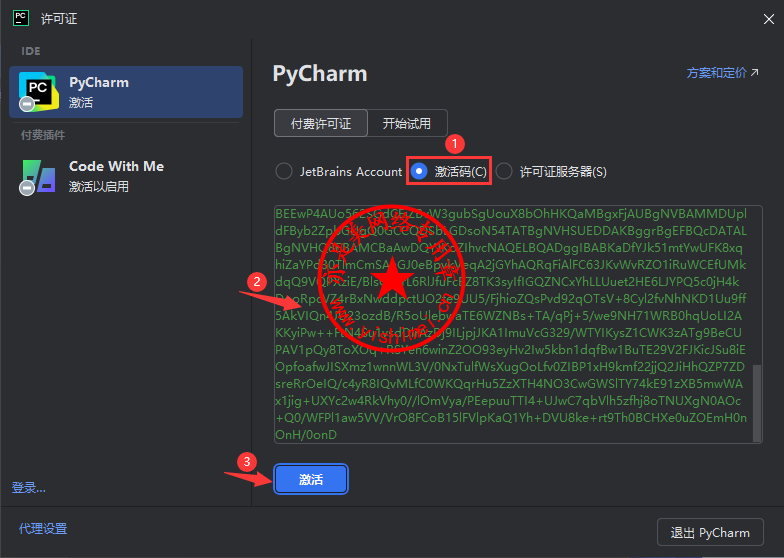Image resolution: width=784 pixels, height=558 pixels.
Task: Switch to the 付费许可证 tab
Action: click(321, 123)
